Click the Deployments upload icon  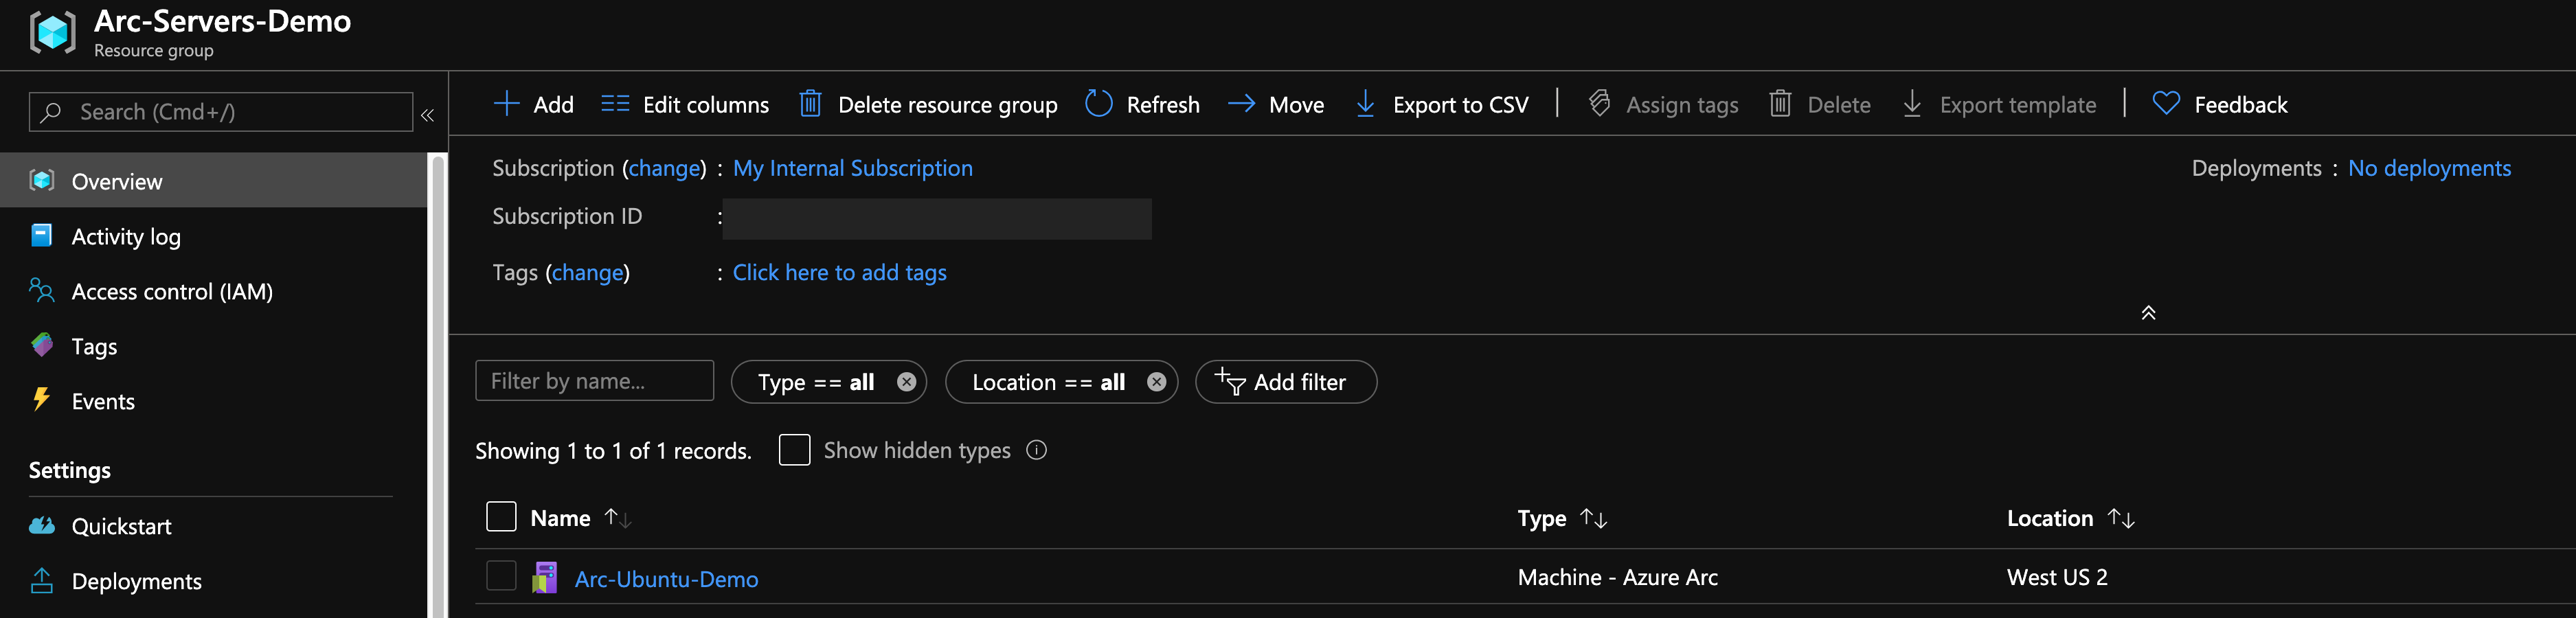coord(41,580)
